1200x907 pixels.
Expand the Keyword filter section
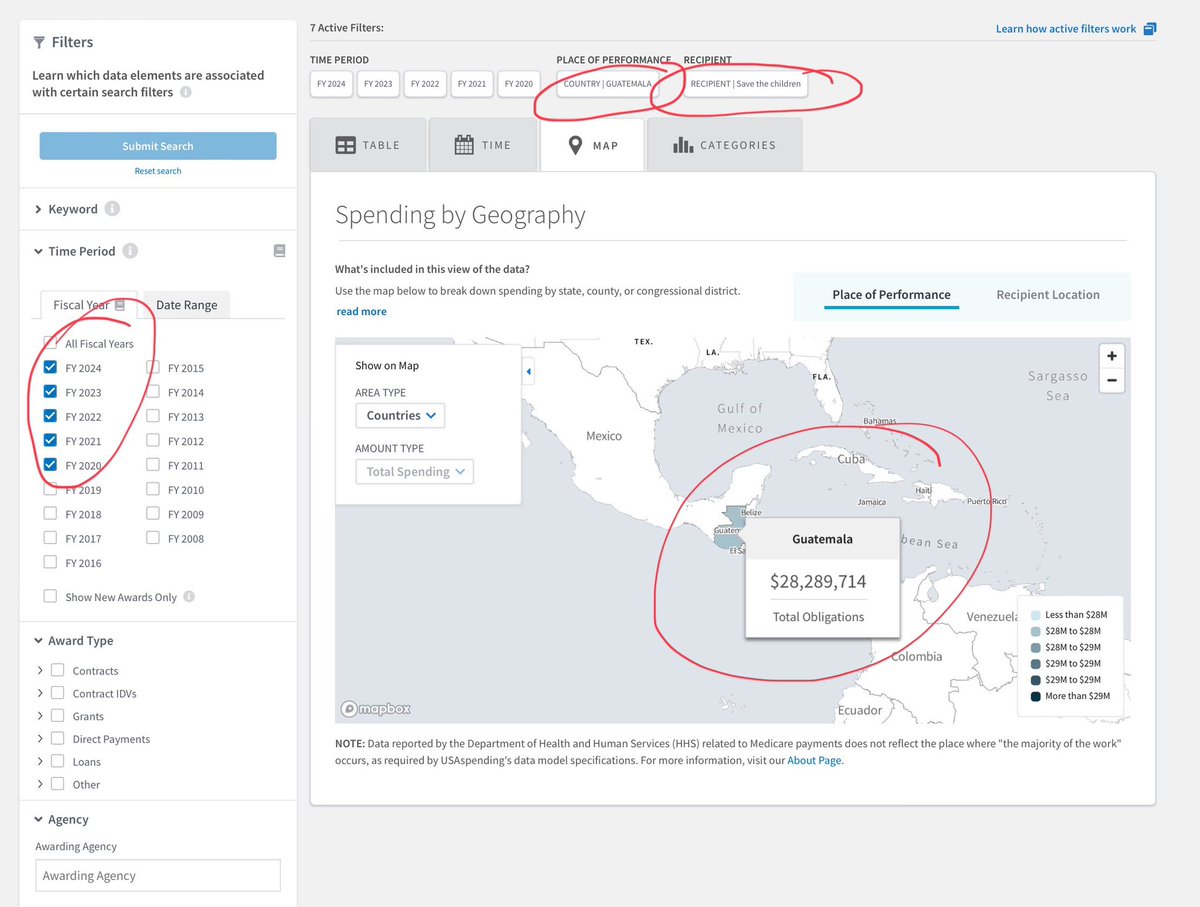(38, 209)
